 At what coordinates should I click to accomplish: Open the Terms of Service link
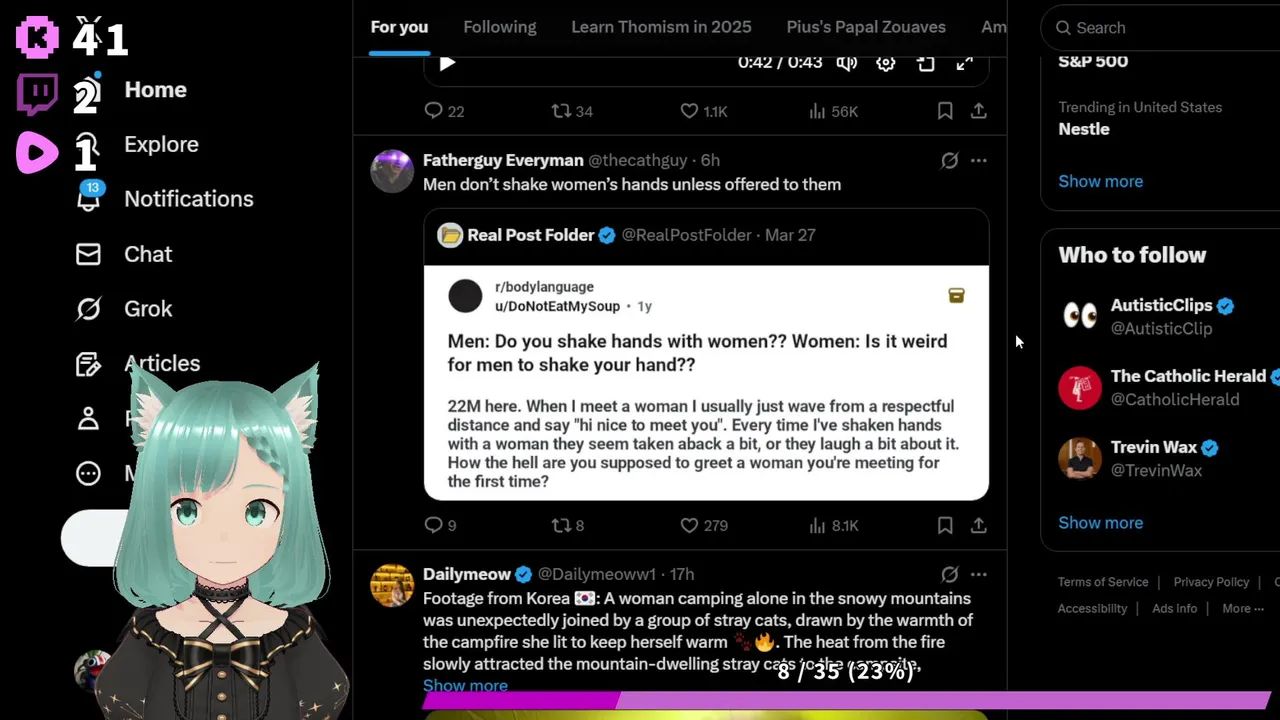click(1103, 582)
